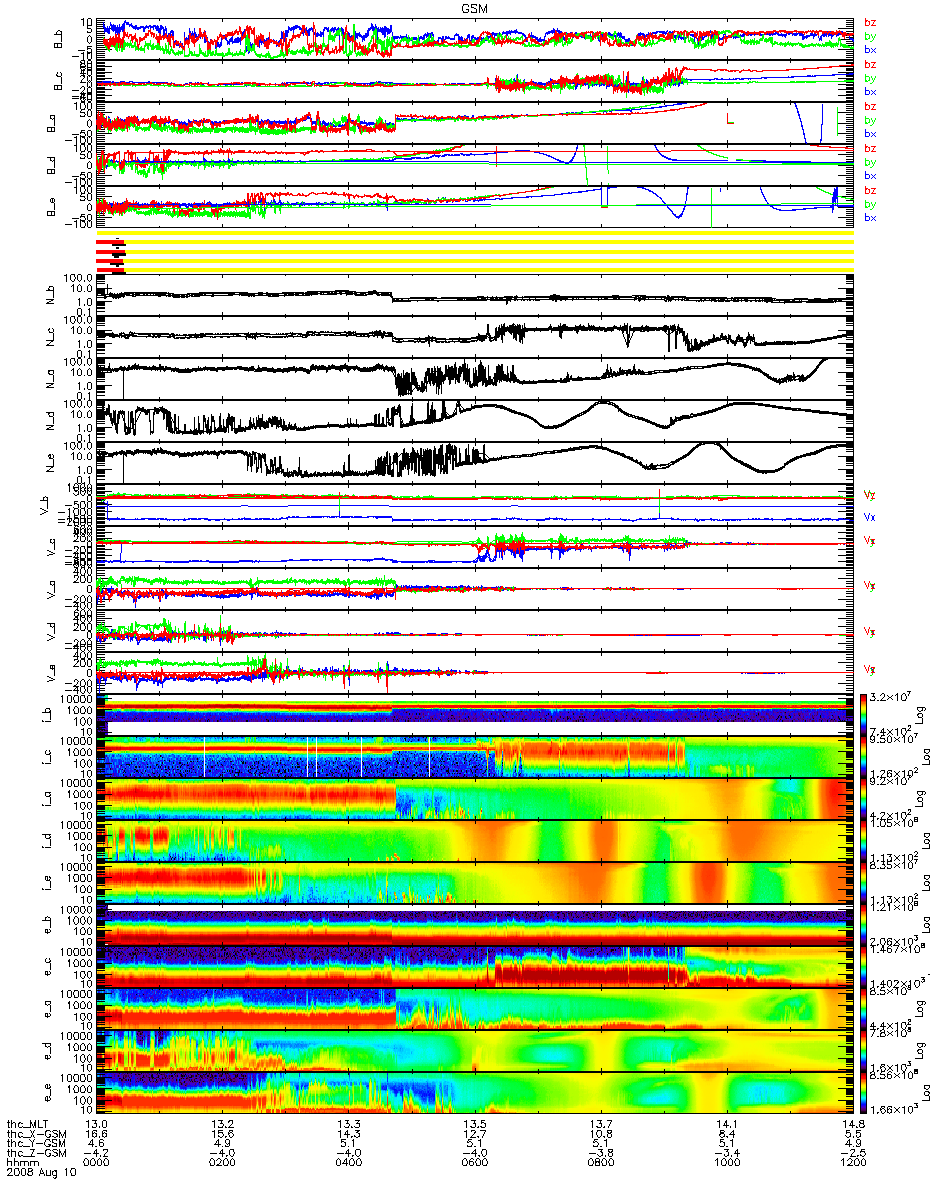Click the "e_d" electron spectrogram label
The width and height of the screenshot is (930, 1200).
tap(46, 1051)
